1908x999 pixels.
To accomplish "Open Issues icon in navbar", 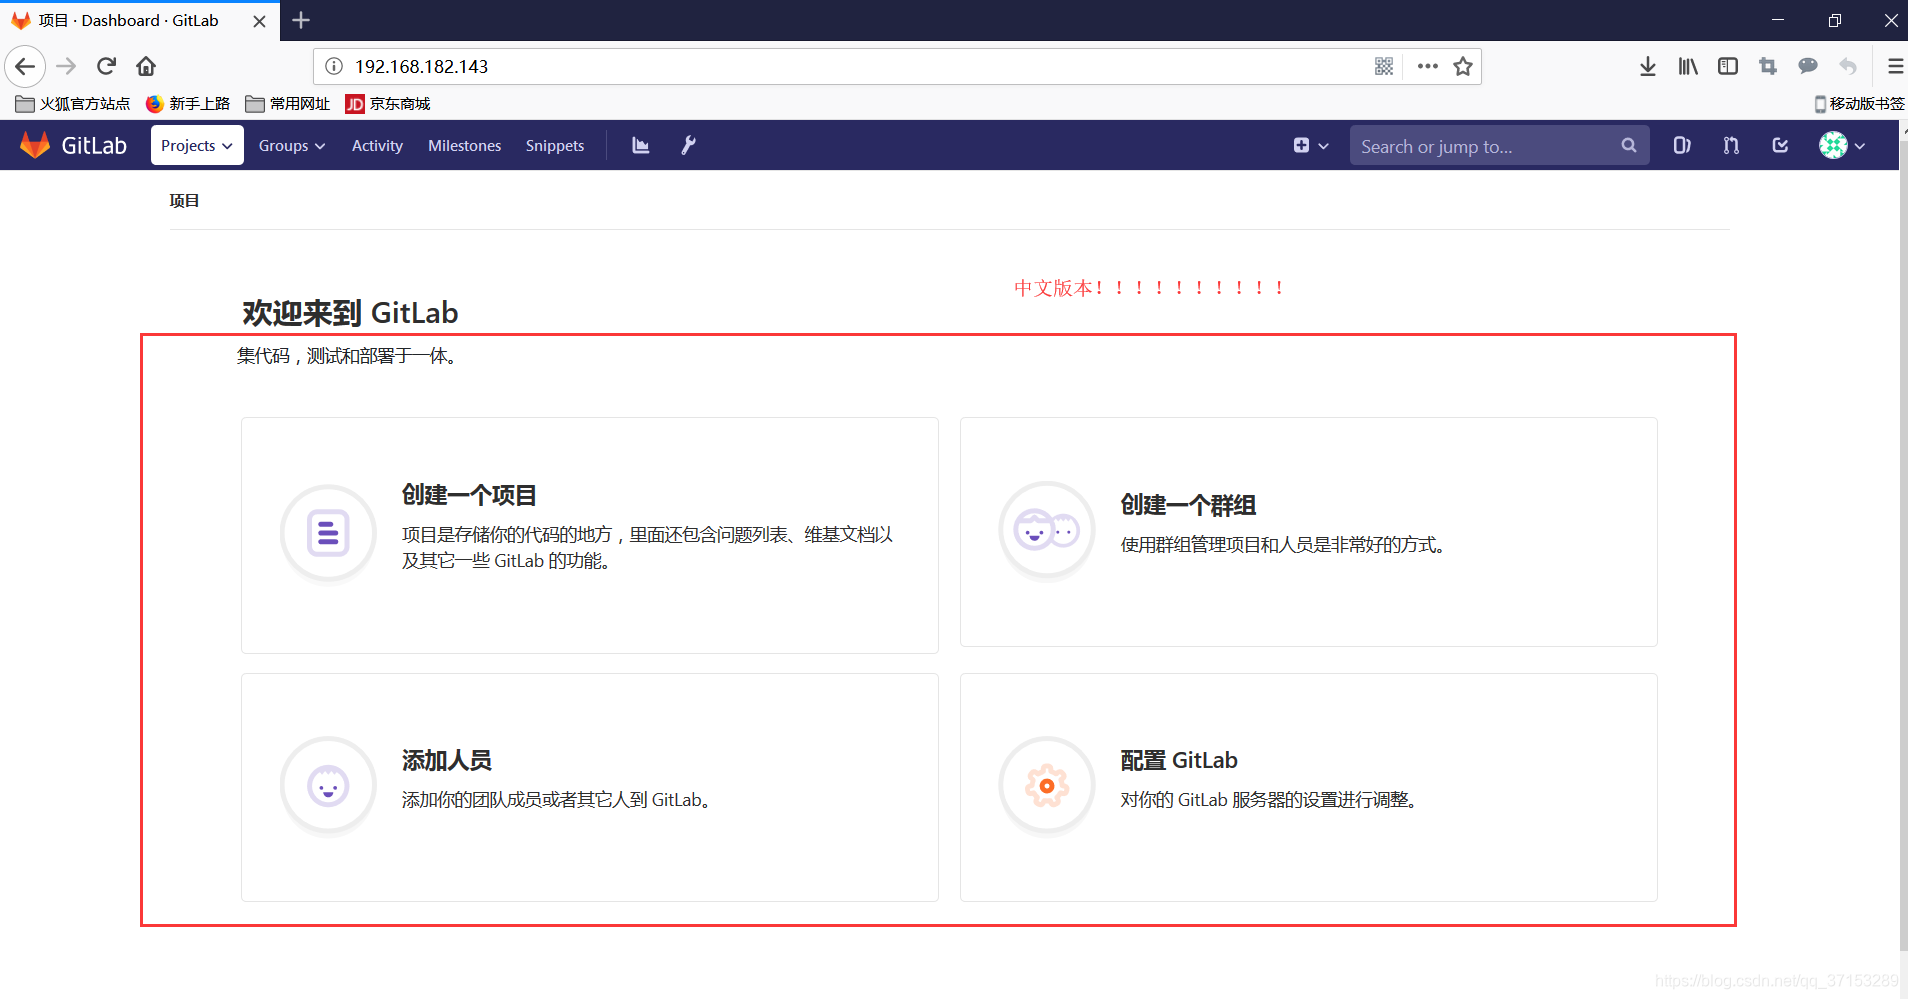I will coord(1682,145).
